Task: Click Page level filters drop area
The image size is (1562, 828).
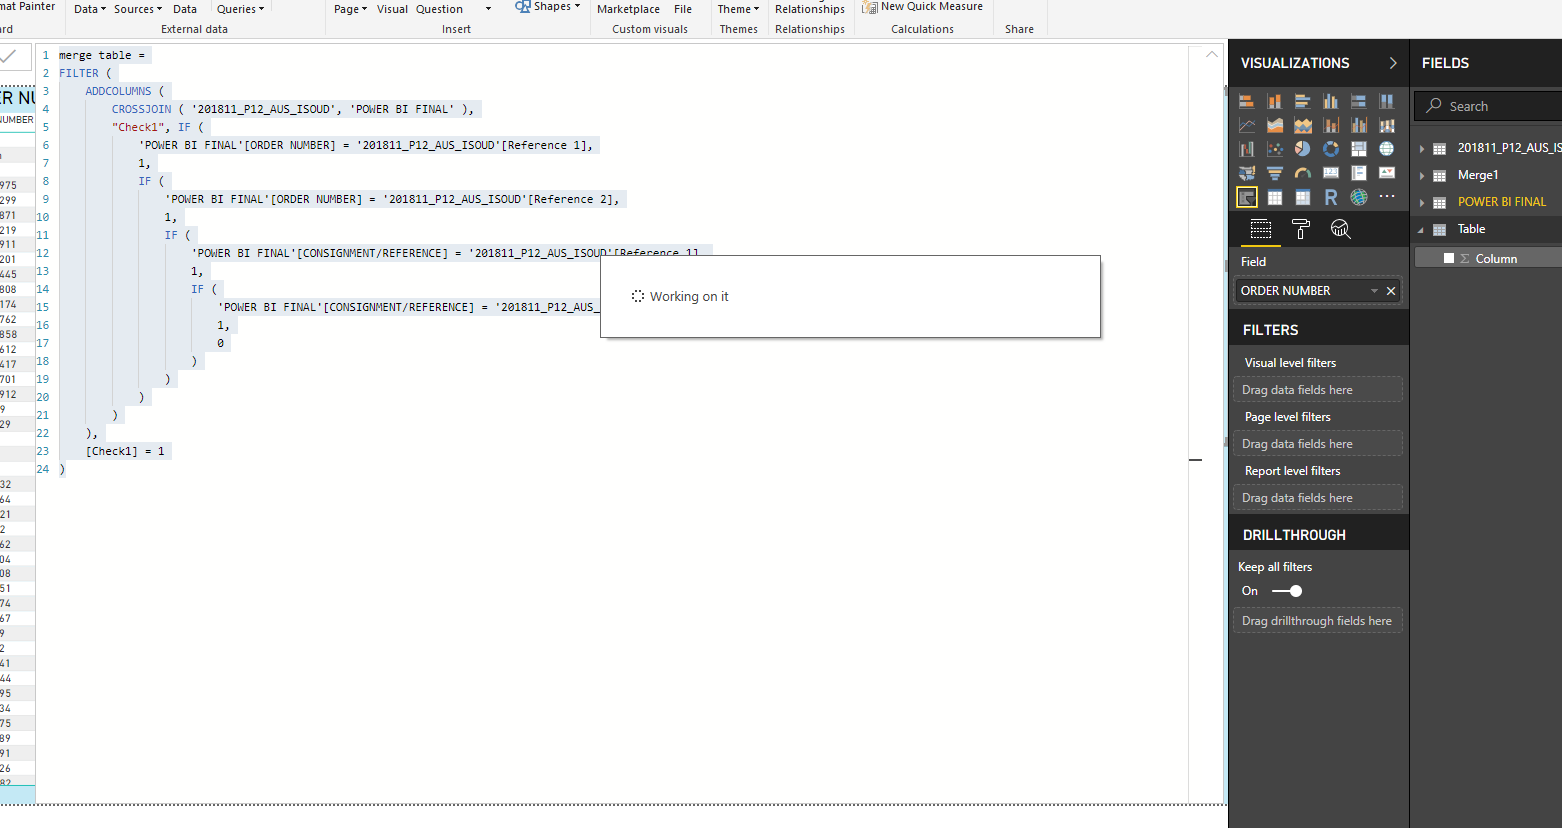Action: pyautogui.click(x=1318, y=444)
